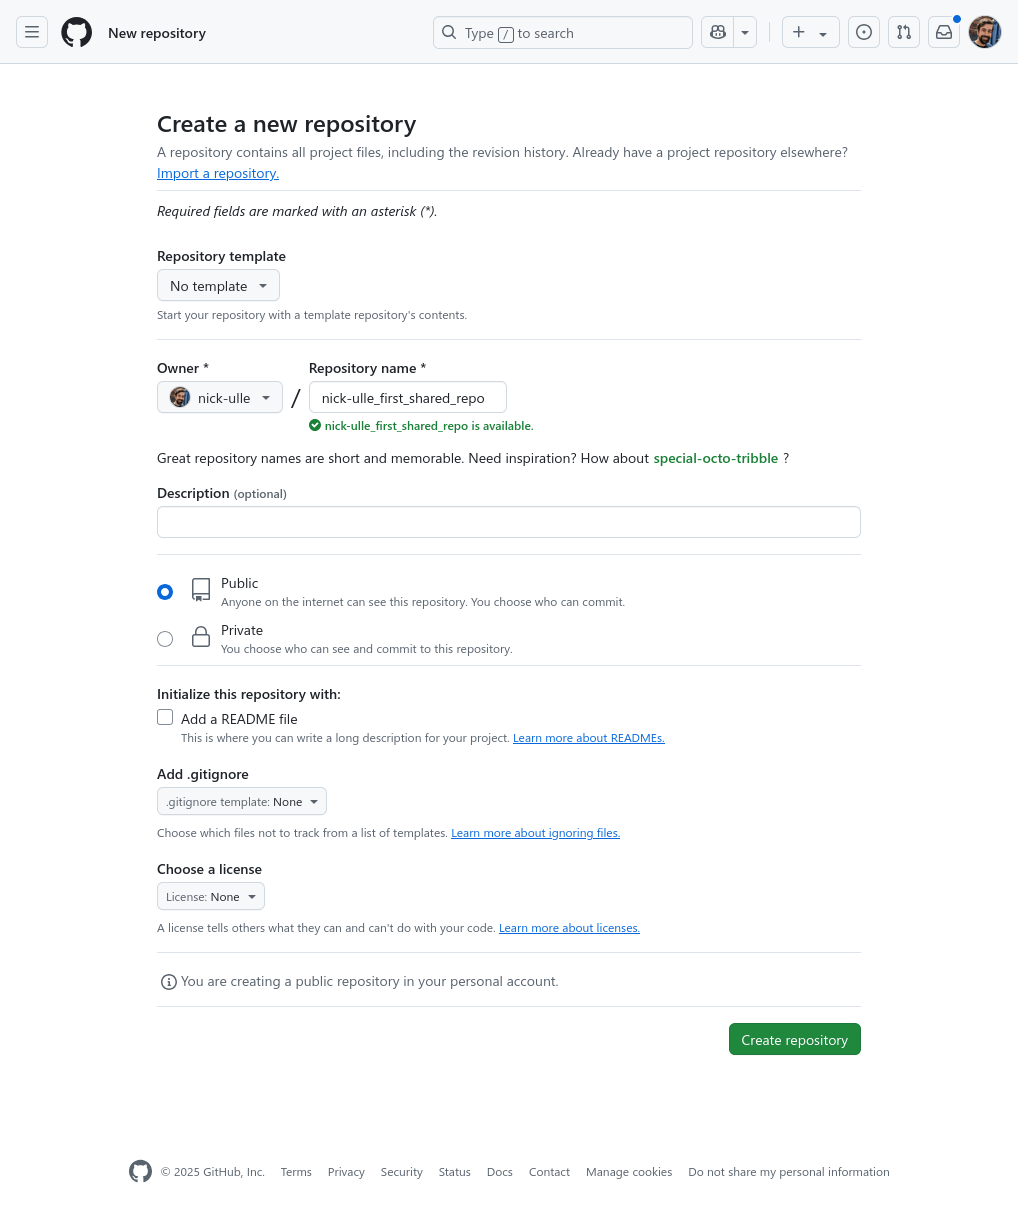This screenshot has height=1224, width=1018.
Task: Select the Public visibility radio button
Action: [x=165, y=592]
